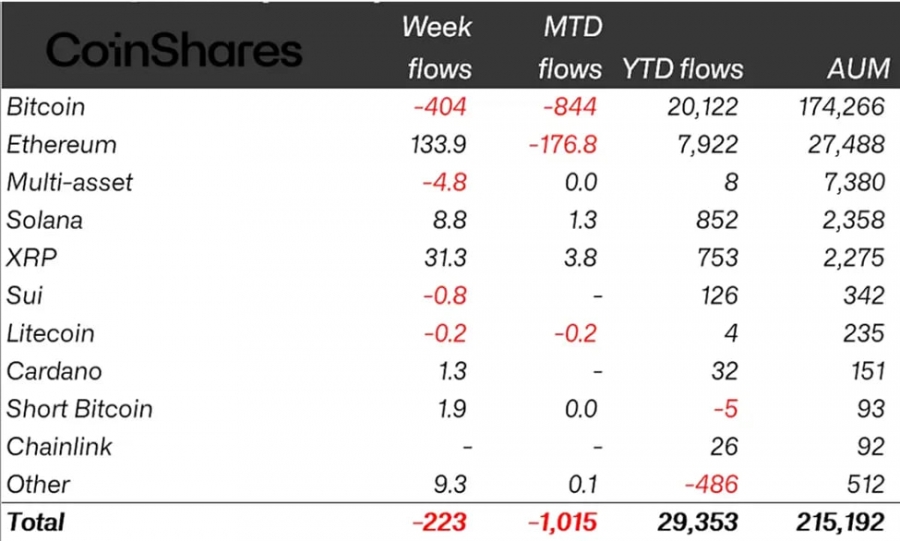Click the Ethereum row label
Screen dimensions: 900x541
61,145
